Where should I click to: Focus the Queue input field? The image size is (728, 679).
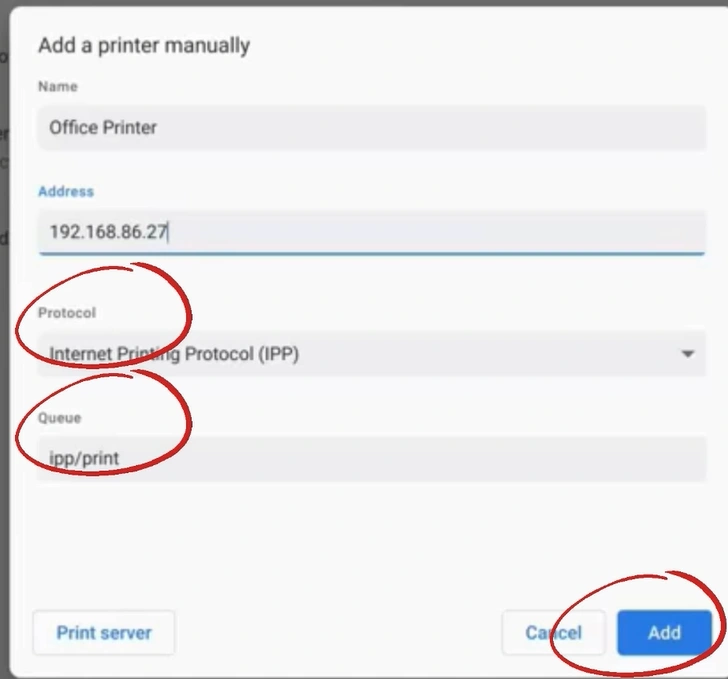click(x=370, y=459)
